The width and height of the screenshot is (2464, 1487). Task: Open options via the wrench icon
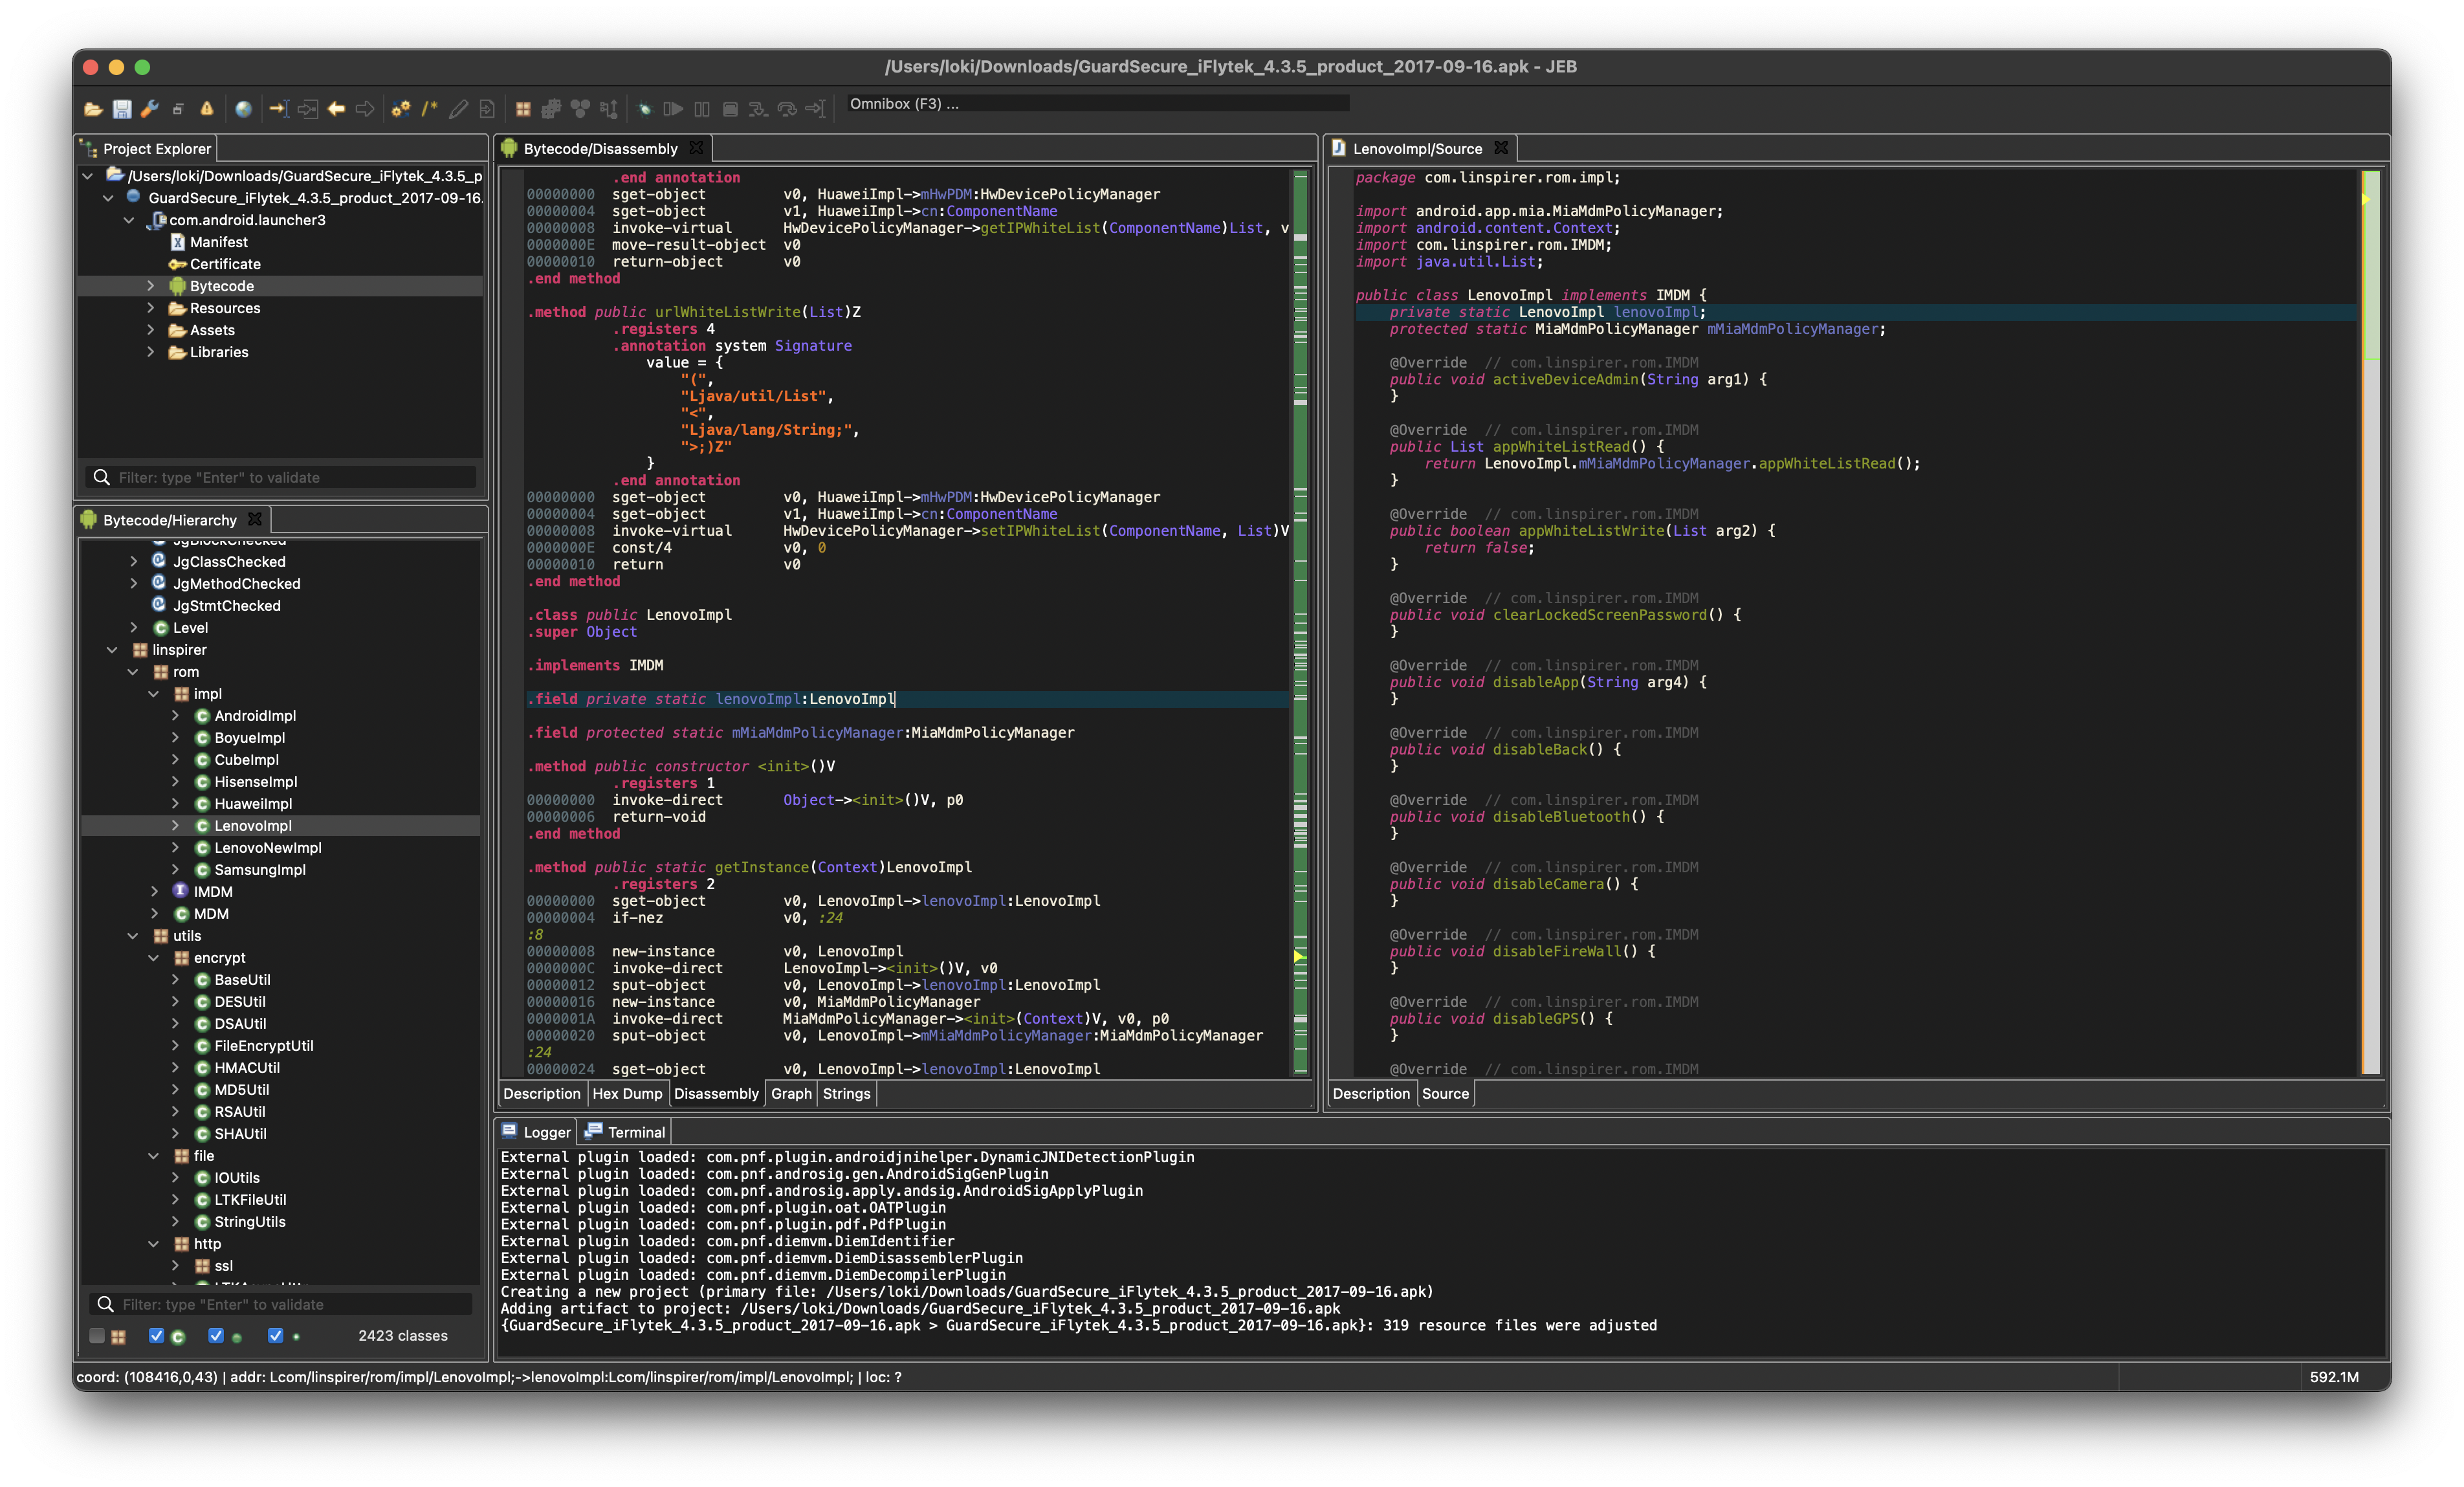coord(150,109)
